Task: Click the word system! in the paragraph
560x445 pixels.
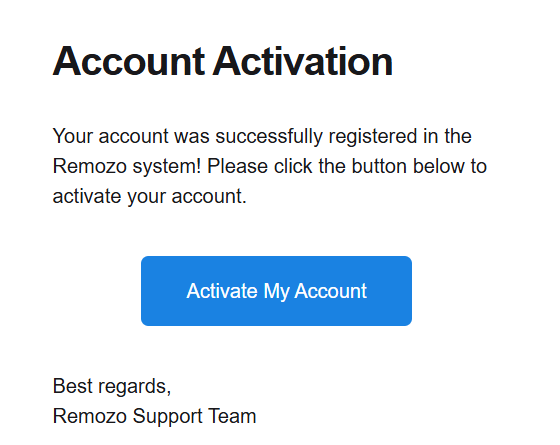Action: point(166,167)
